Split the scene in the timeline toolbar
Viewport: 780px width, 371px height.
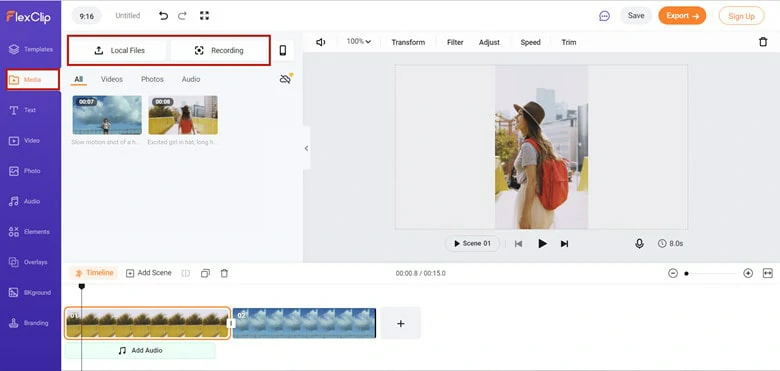coord(186,273)
